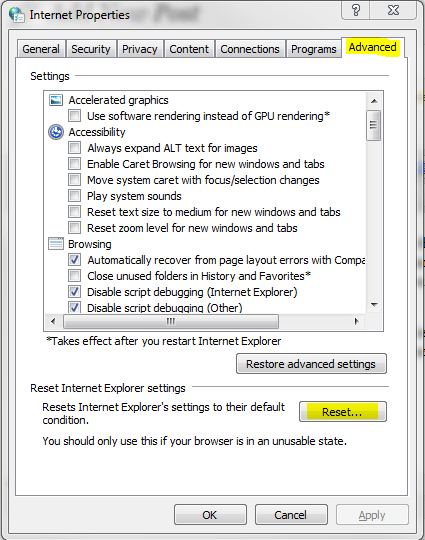Open the Connections tab
The height and width of the screenshot is (540, 425).
coord(250,49)
